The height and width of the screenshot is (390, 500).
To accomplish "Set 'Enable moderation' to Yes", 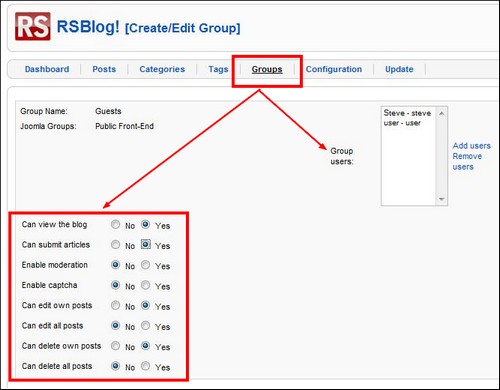I will tap(145, 265).
